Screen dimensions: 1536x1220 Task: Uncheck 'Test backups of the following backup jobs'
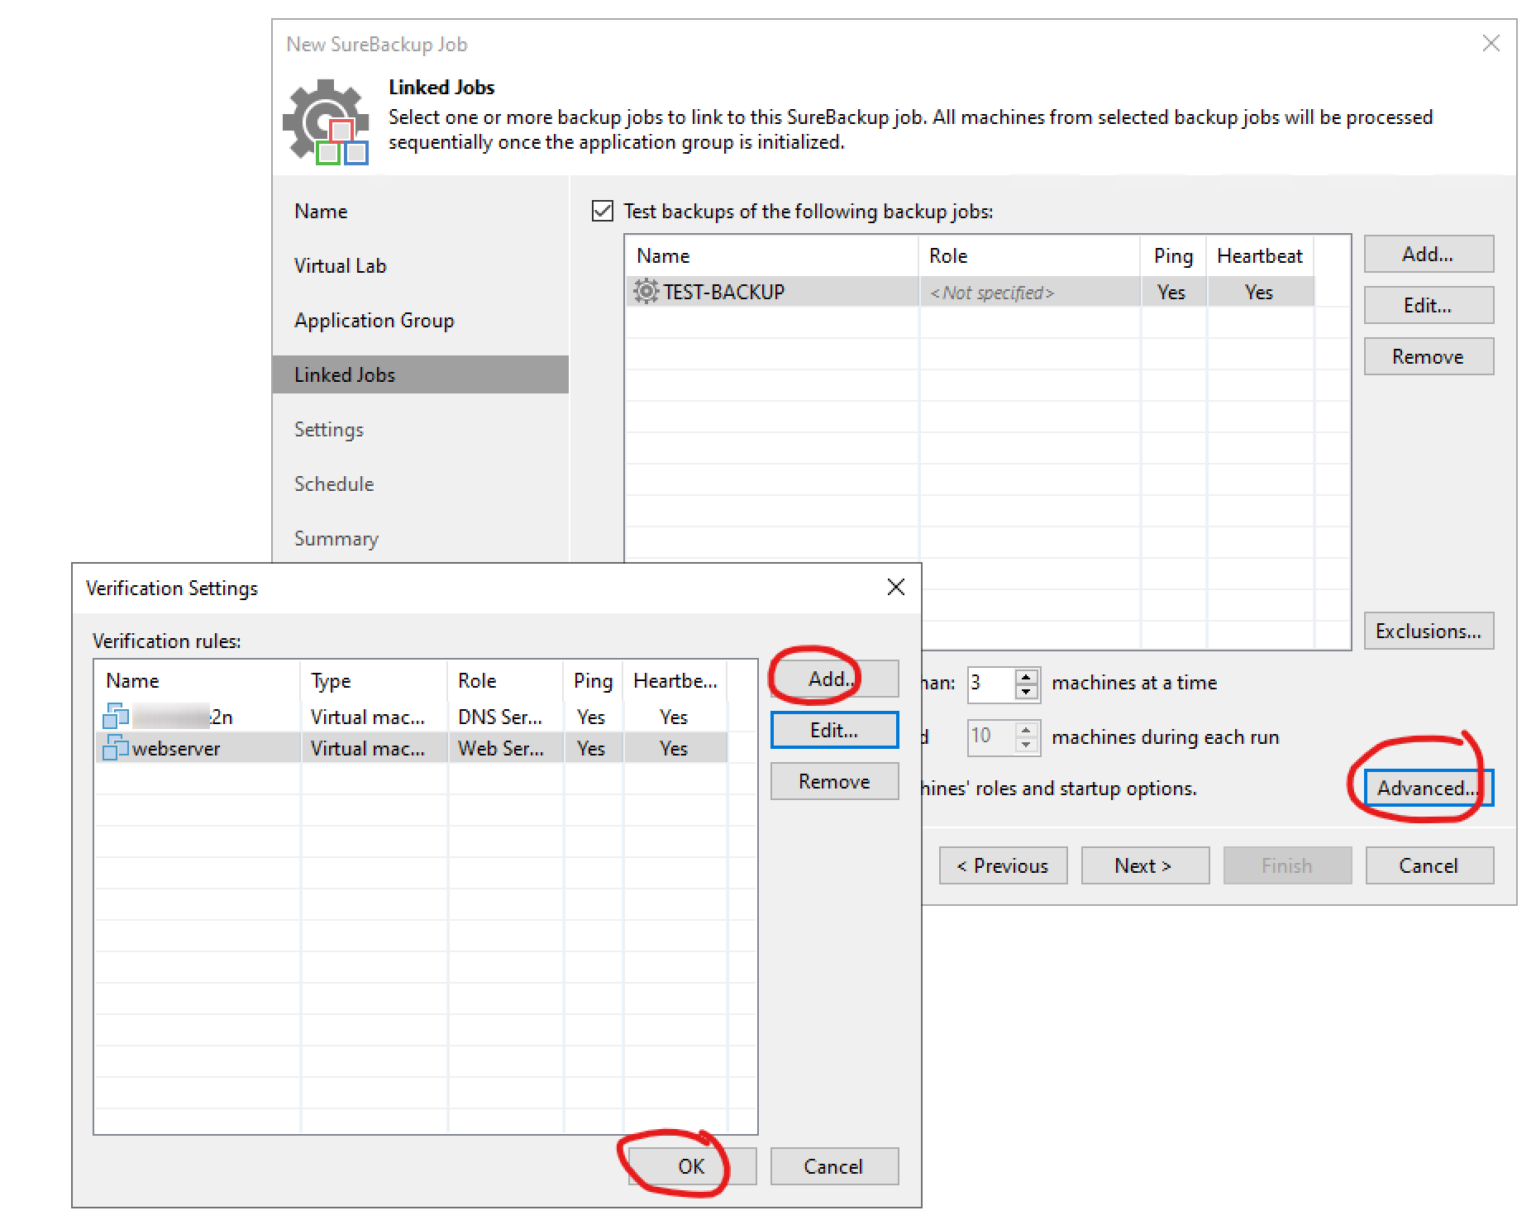pos(602,211)
